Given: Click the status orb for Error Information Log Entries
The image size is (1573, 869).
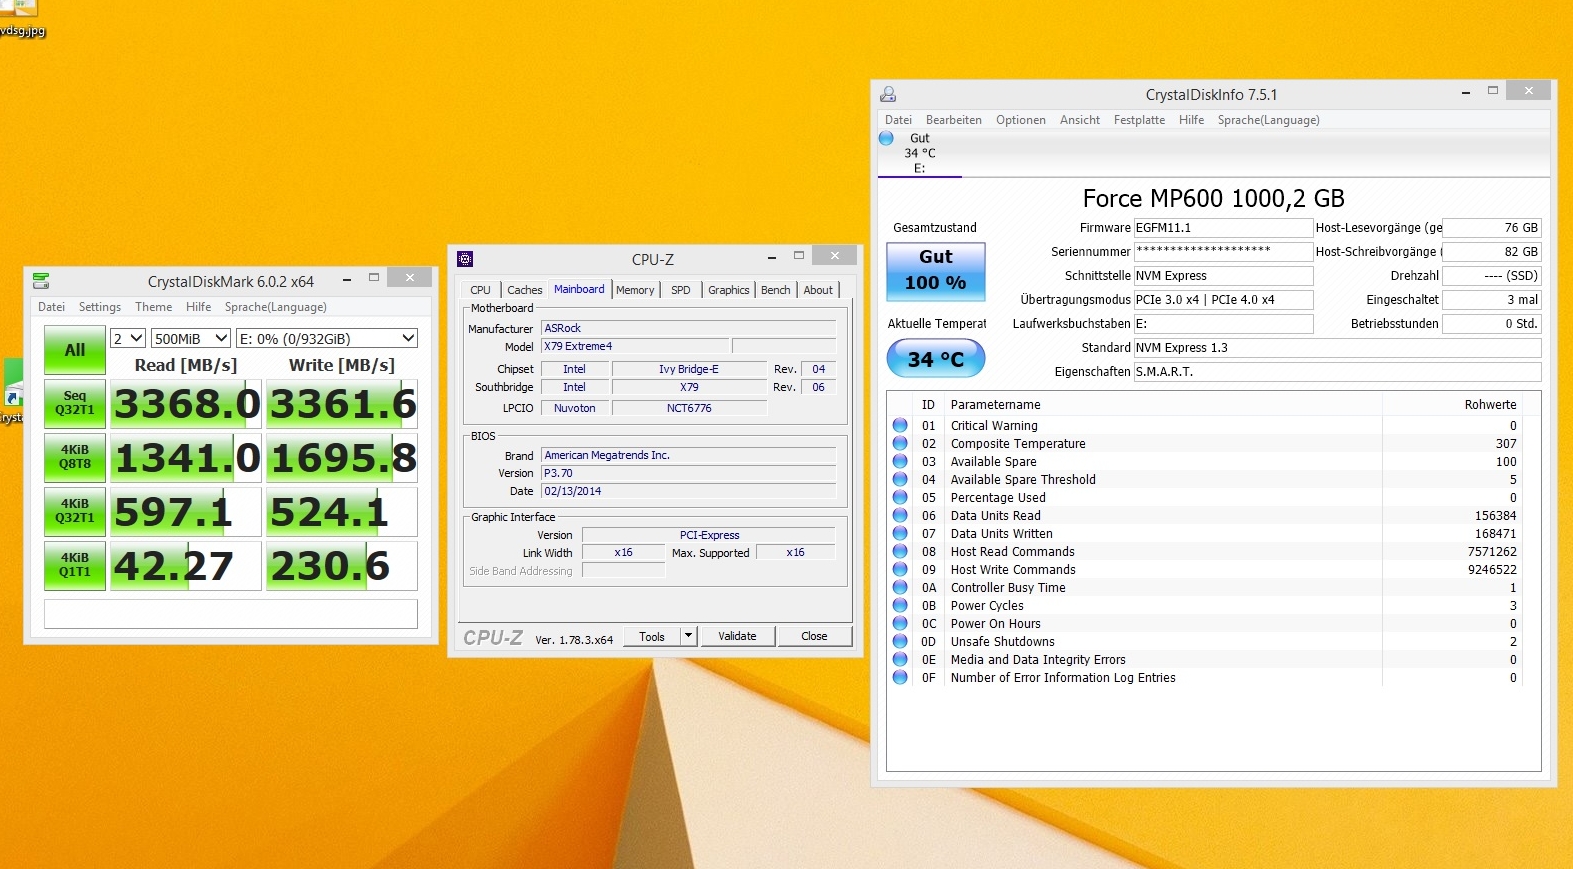Looking at the screenshot, I should (x=900, y=677).
